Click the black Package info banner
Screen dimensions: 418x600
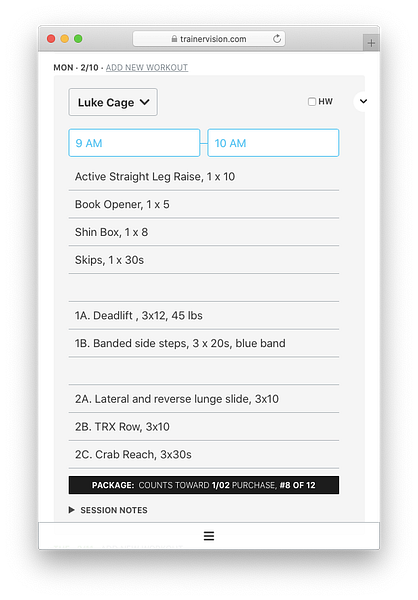[204, 485]
